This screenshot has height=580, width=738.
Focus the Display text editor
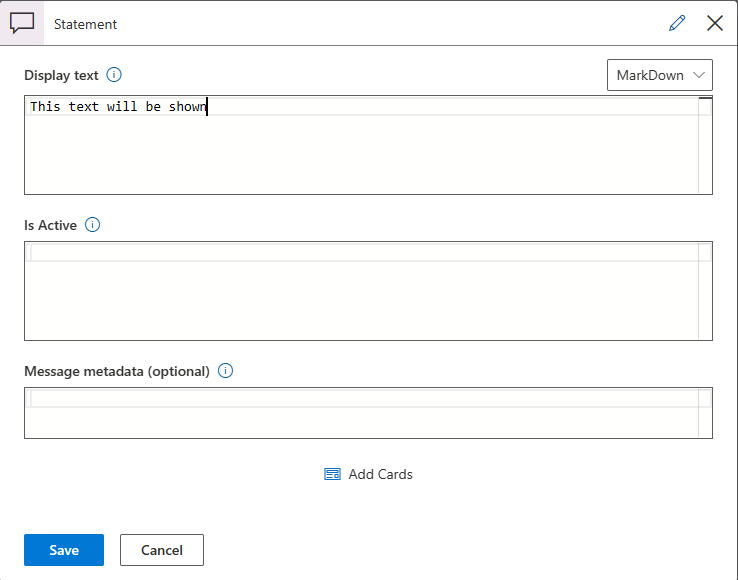click(368, 145)
